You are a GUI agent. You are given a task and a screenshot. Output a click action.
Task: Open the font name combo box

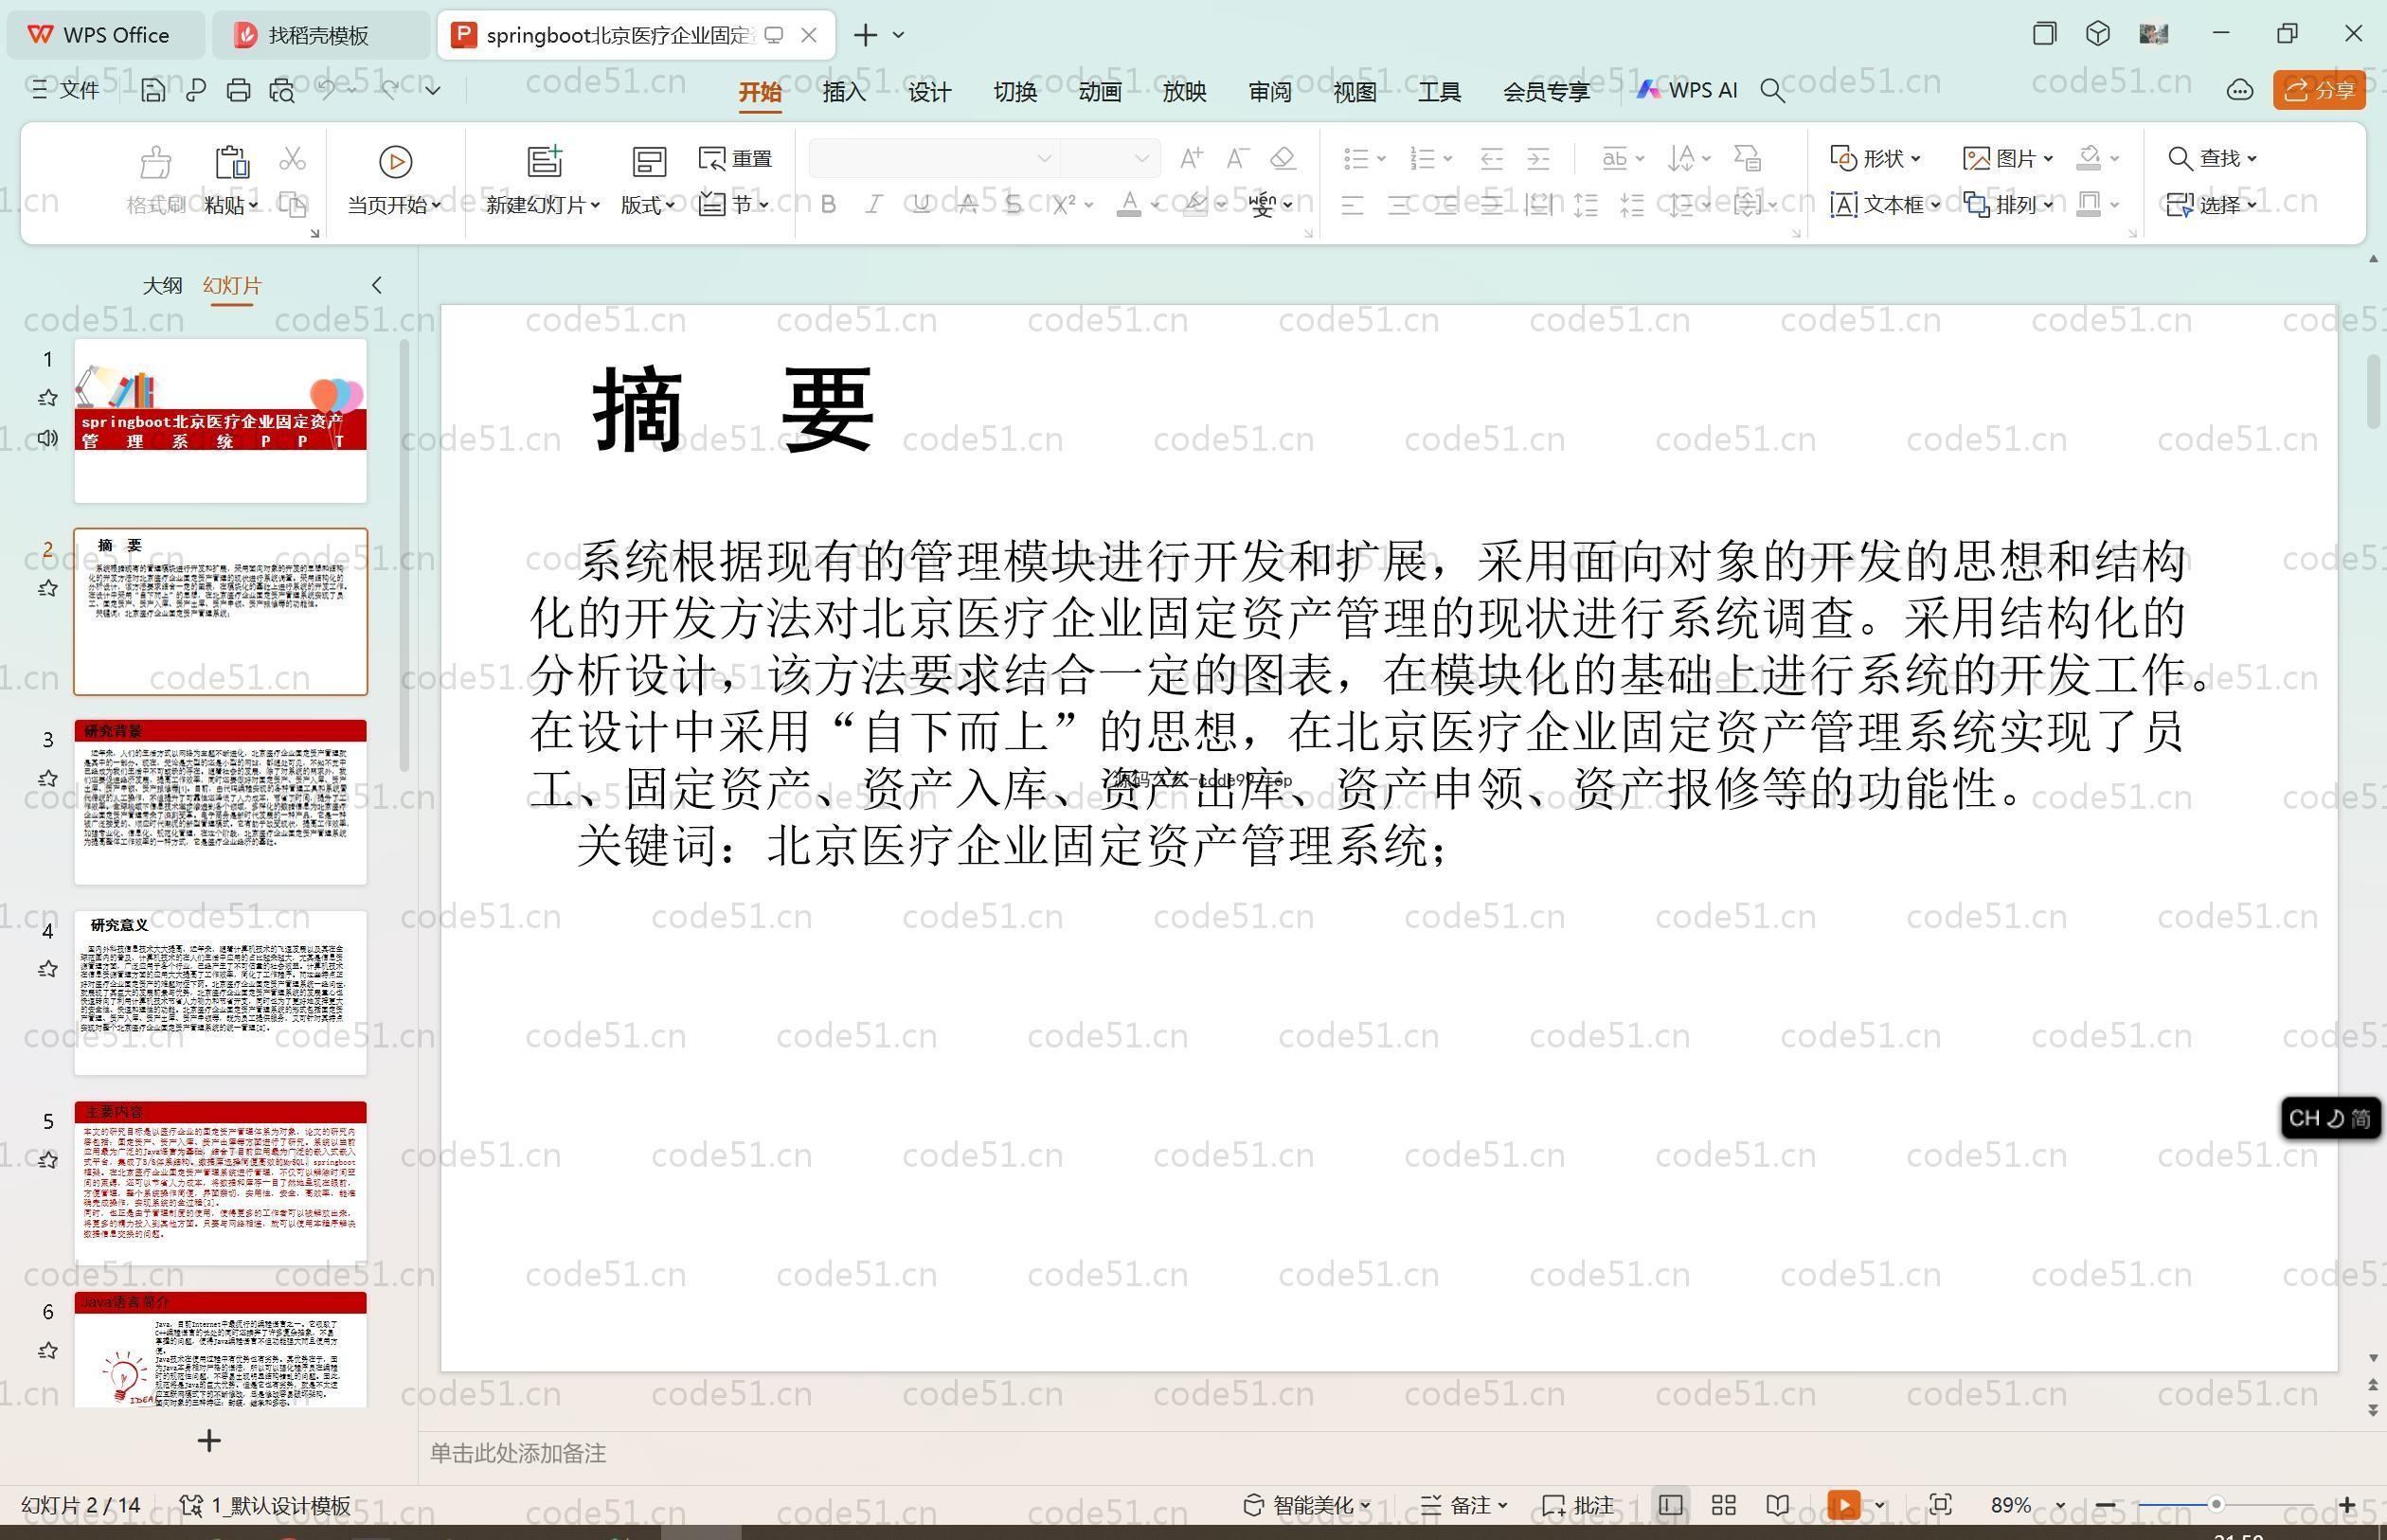click(932, 158)
